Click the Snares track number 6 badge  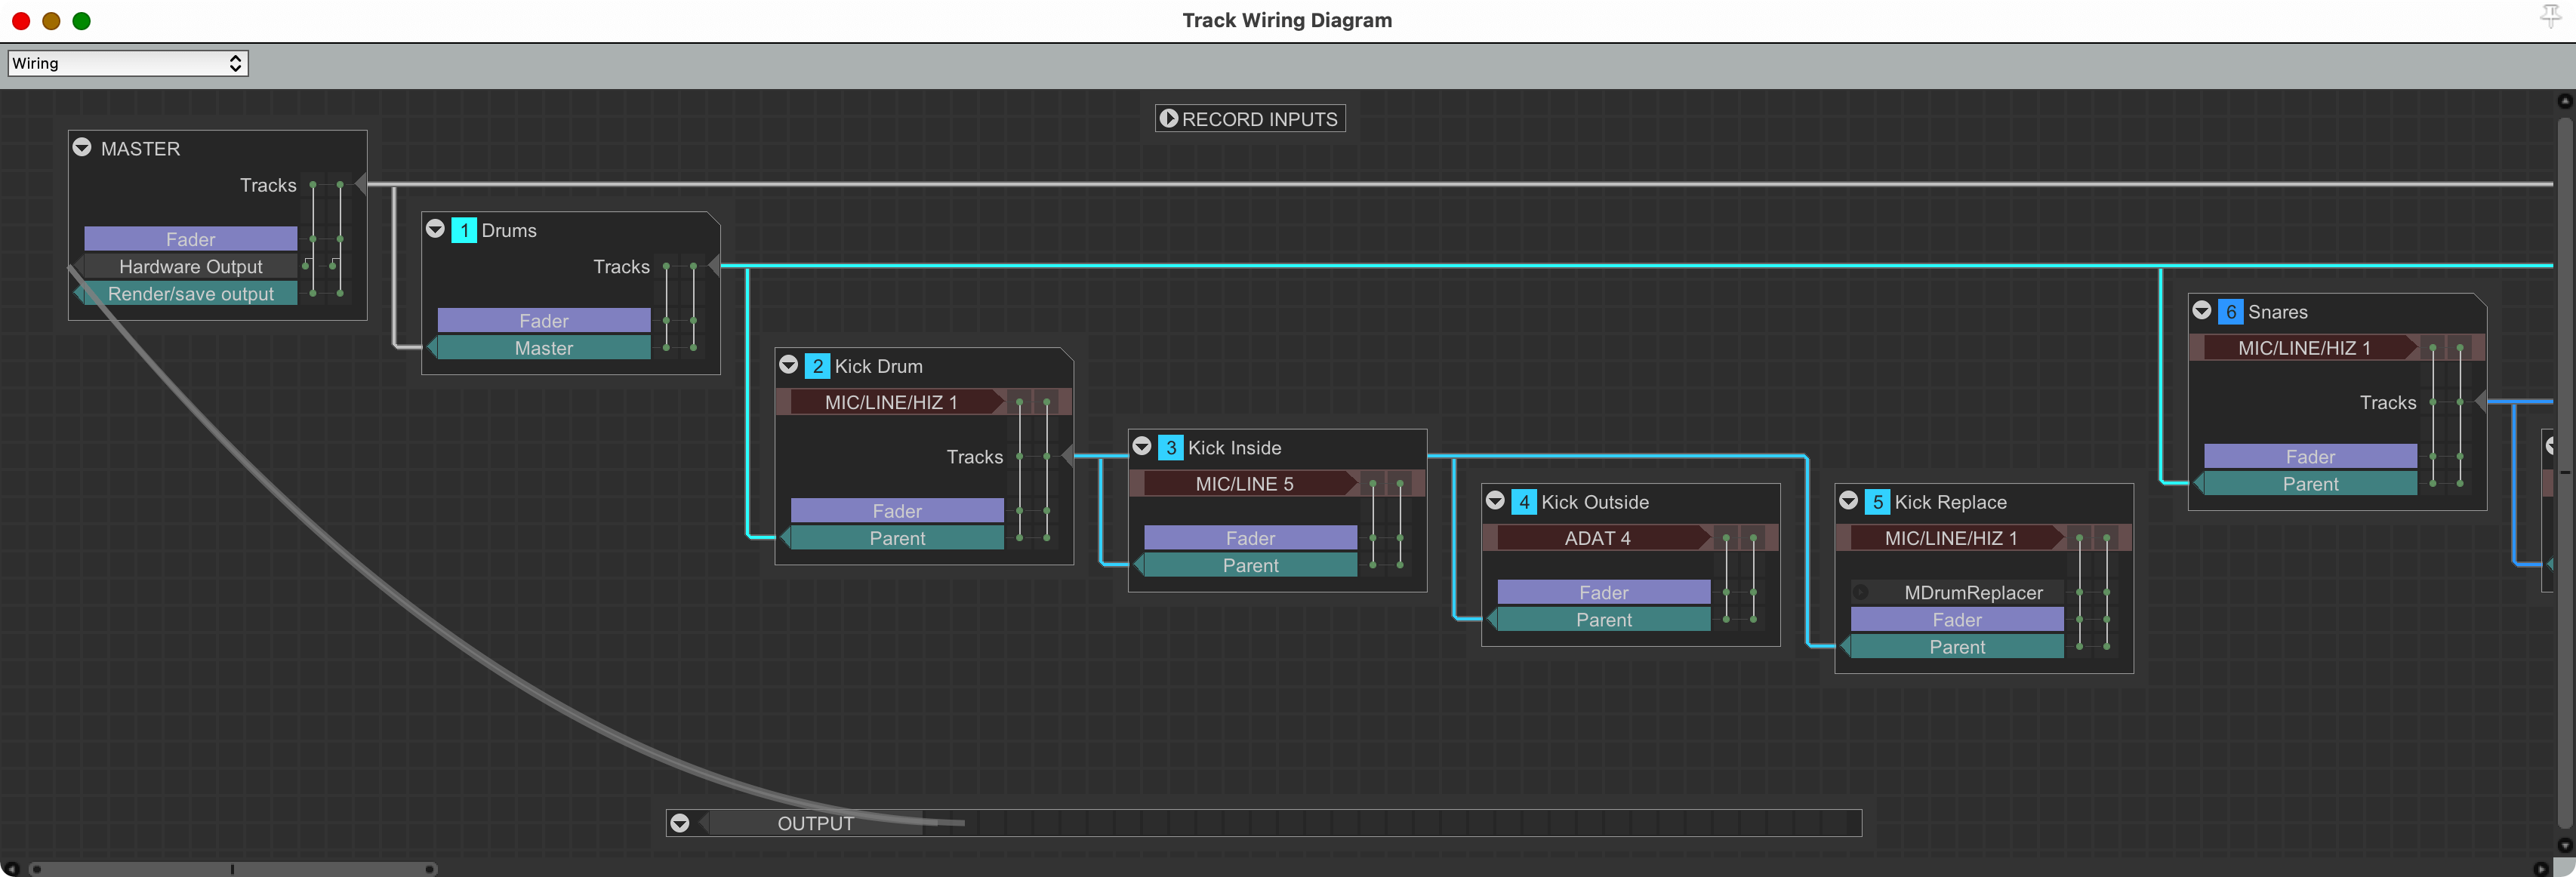(x=2230, y=312)
